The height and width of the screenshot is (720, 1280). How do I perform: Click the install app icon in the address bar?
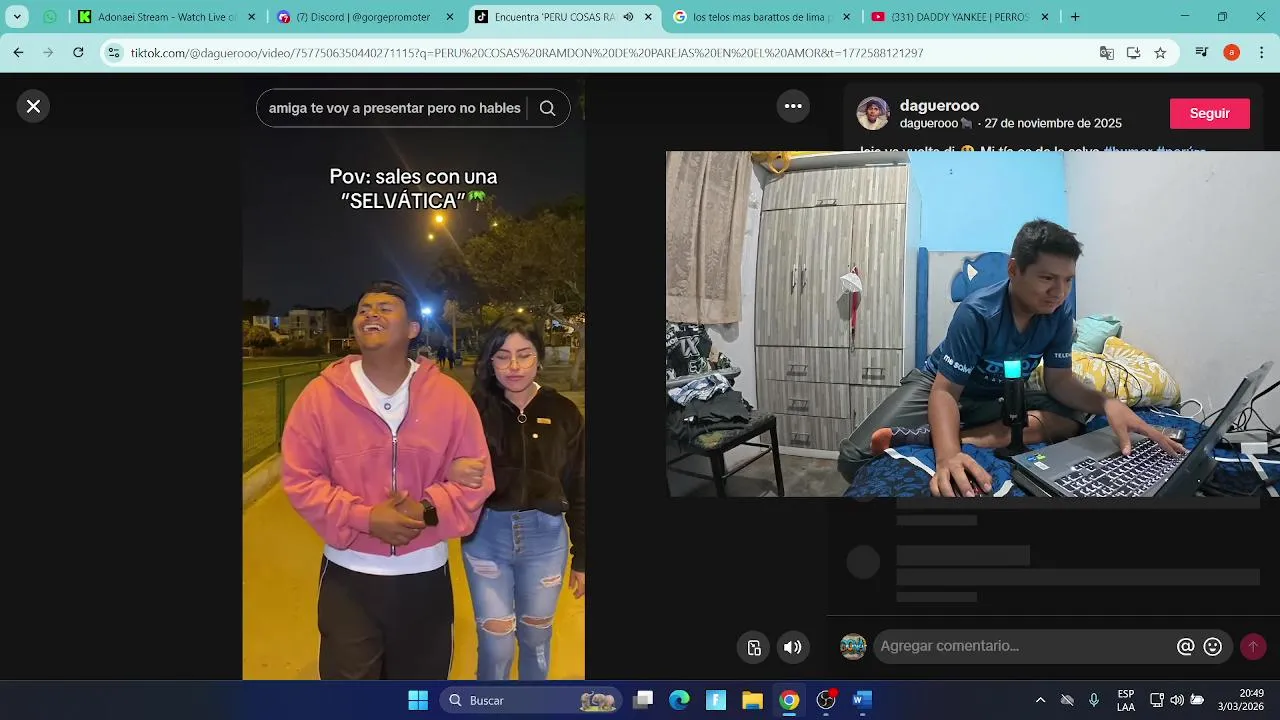(x=1134, y=53)
